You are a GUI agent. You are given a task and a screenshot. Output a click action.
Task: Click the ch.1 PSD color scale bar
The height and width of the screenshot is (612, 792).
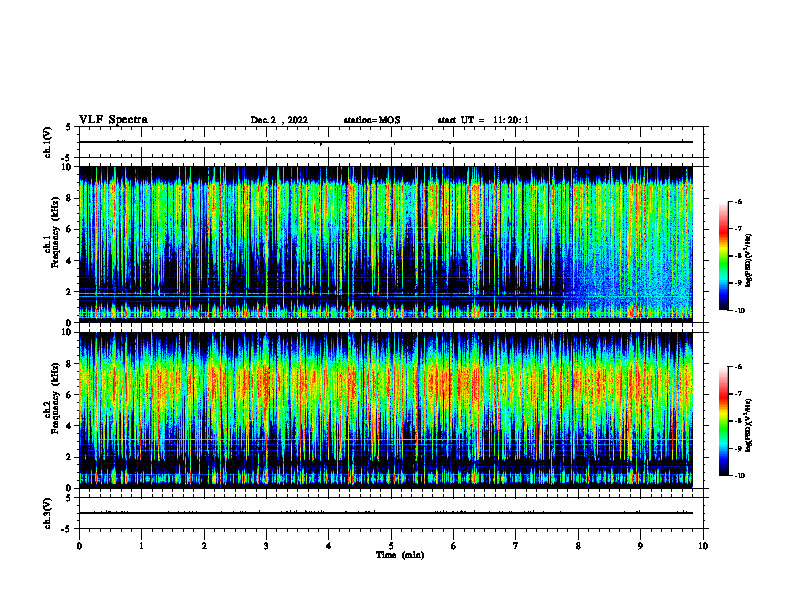723,256
